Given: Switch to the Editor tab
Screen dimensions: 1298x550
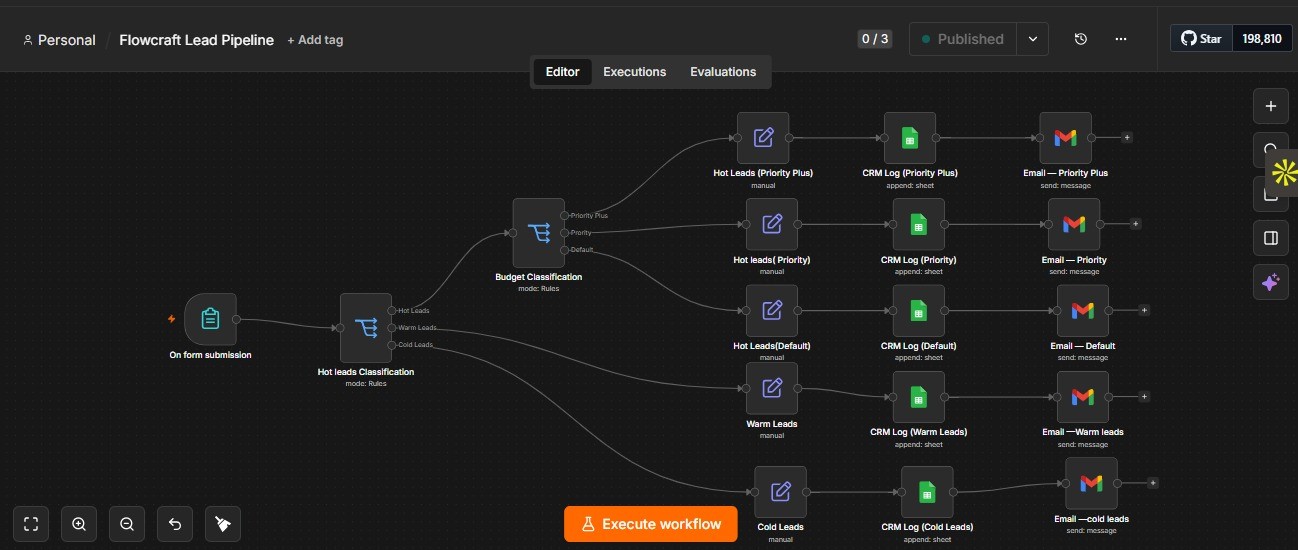Looking at the screenshot, I should tap(562, 72).
